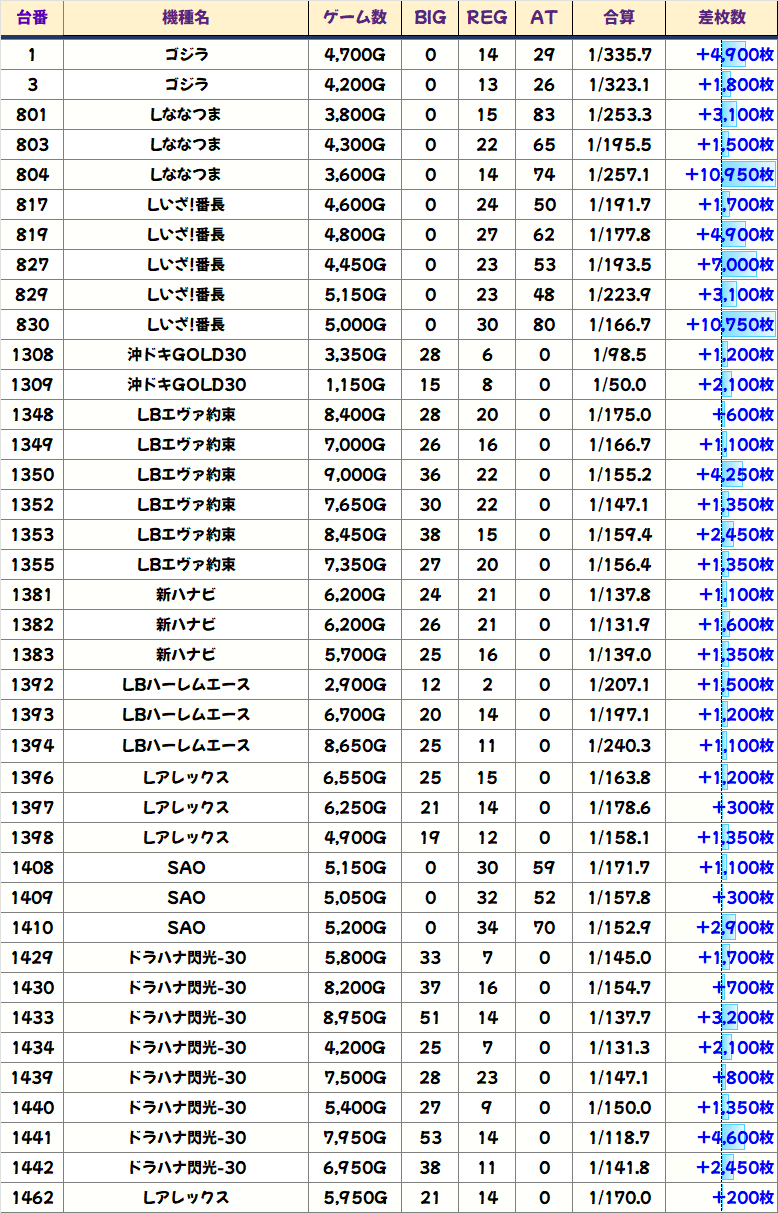Image resolution: width=778 pixels, height=1213 pixels.
Task: Click 5,050G games in row 1409
Action: coord(355,897)
